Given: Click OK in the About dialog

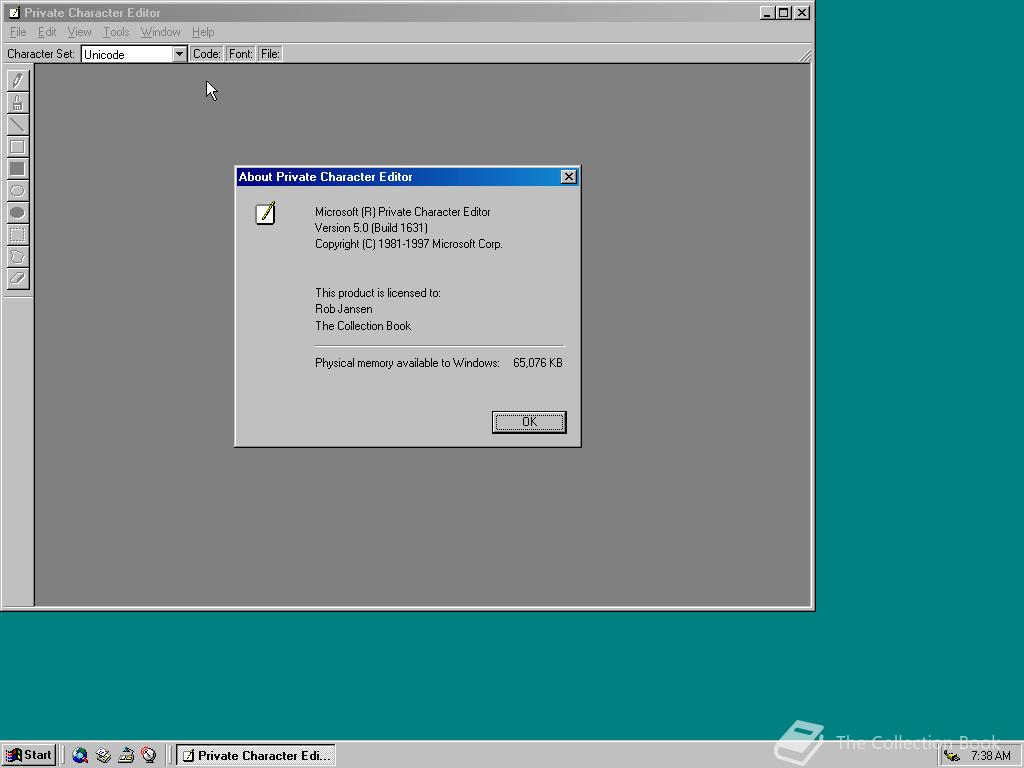Looking at the screenshot, I should (x=529, y=422).
